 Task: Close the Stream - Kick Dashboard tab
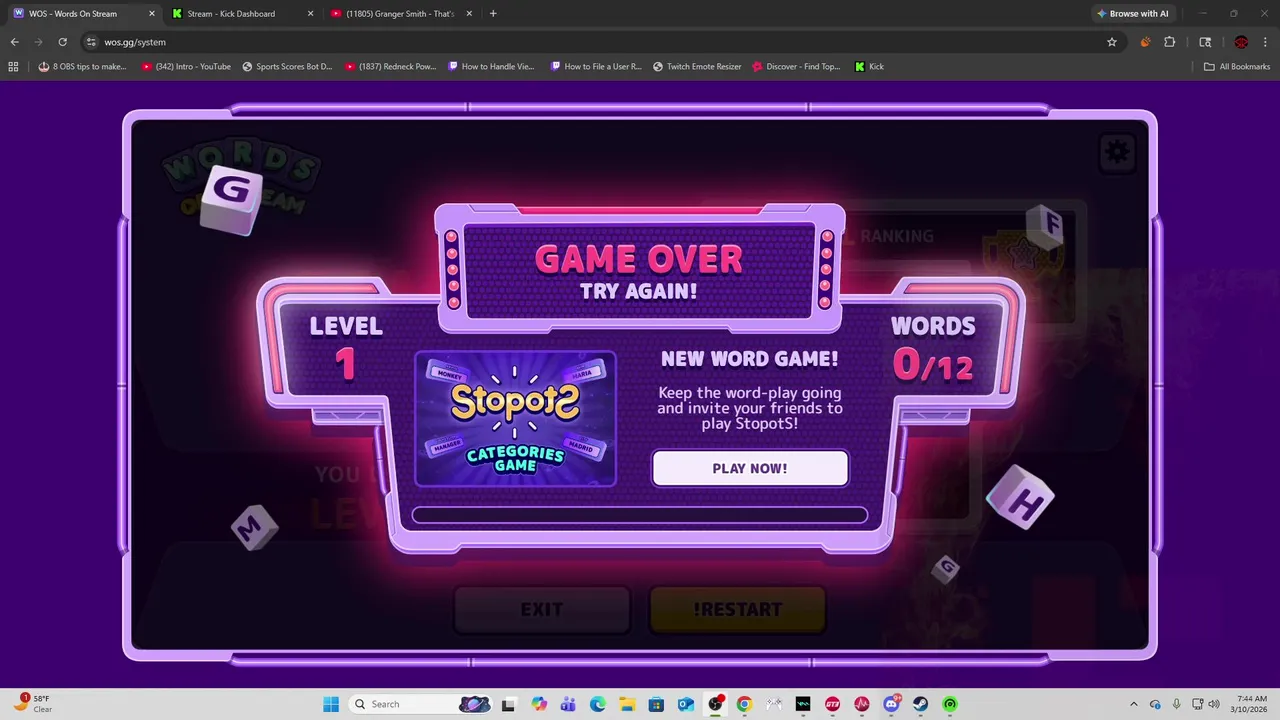click(x=310, y=14)
